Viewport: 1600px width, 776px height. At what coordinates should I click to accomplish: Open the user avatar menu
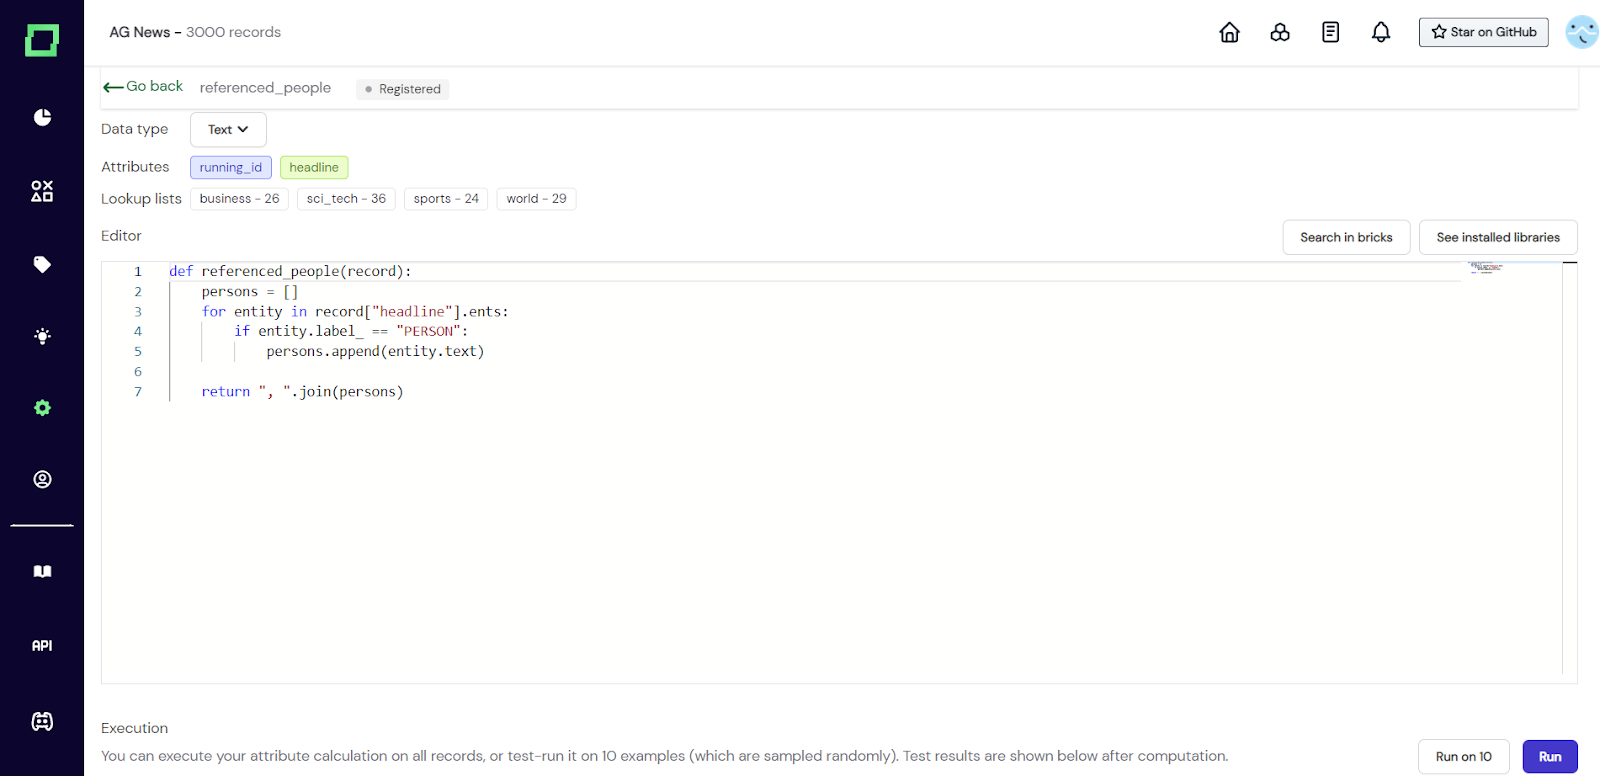pos(1582,32)
